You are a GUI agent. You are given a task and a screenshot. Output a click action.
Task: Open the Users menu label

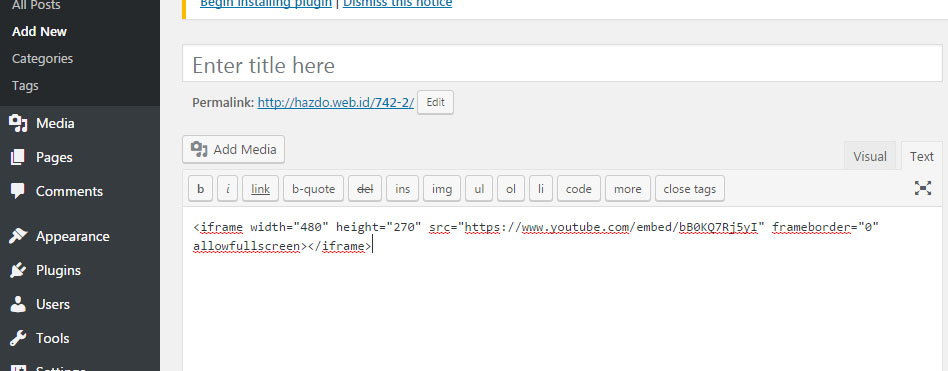click(x=53, y=304)
